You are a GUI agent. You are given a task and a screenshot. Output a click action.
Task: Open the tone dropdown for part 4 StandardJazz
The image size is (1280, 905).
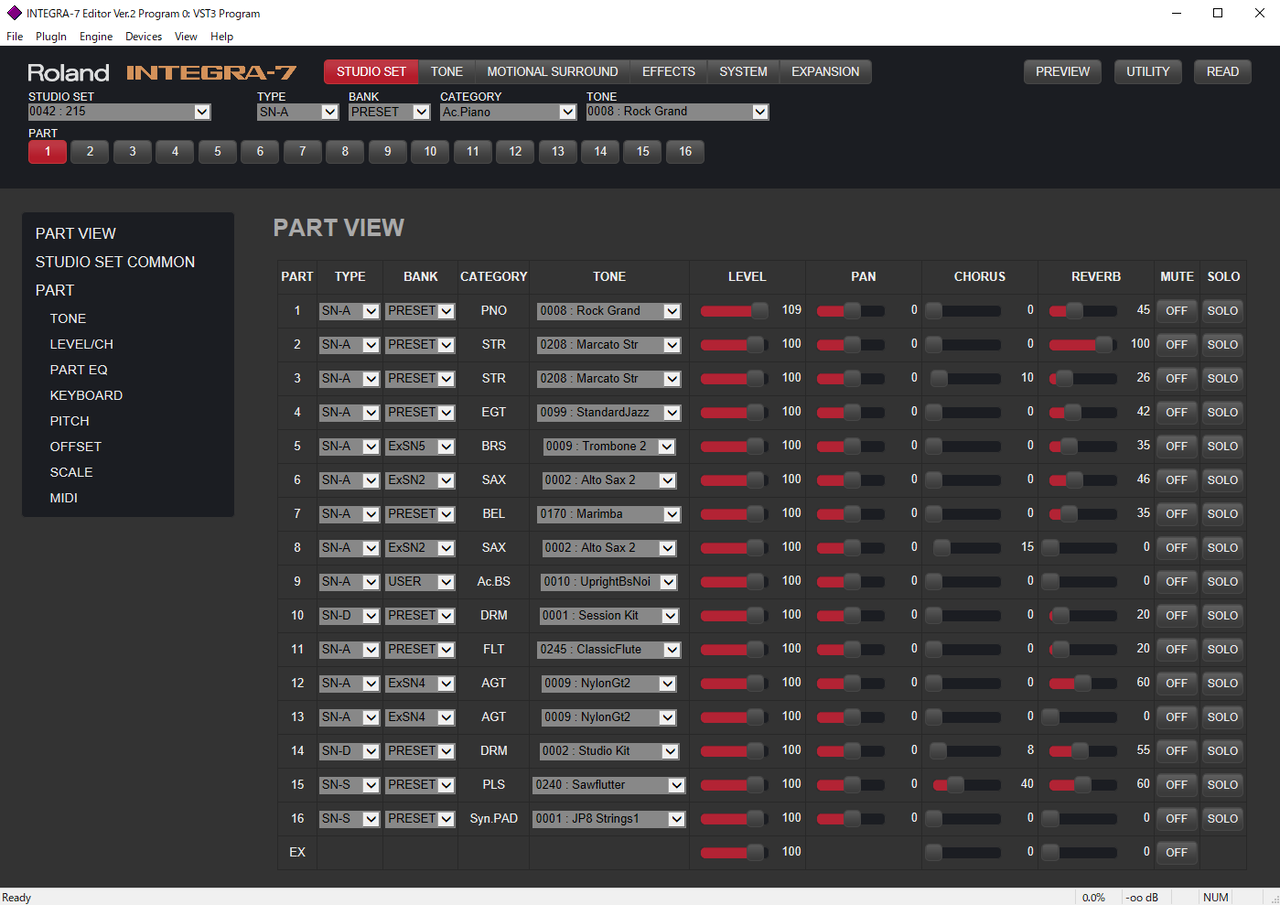coord(609,412)
